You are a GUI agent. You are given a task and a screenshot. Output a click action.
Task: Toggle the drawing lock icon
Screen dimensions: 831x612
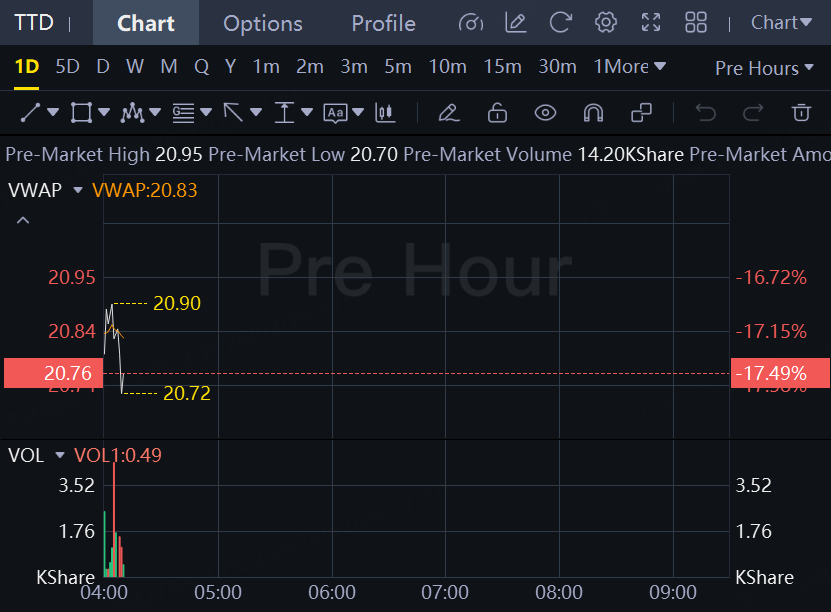(497, 113)
